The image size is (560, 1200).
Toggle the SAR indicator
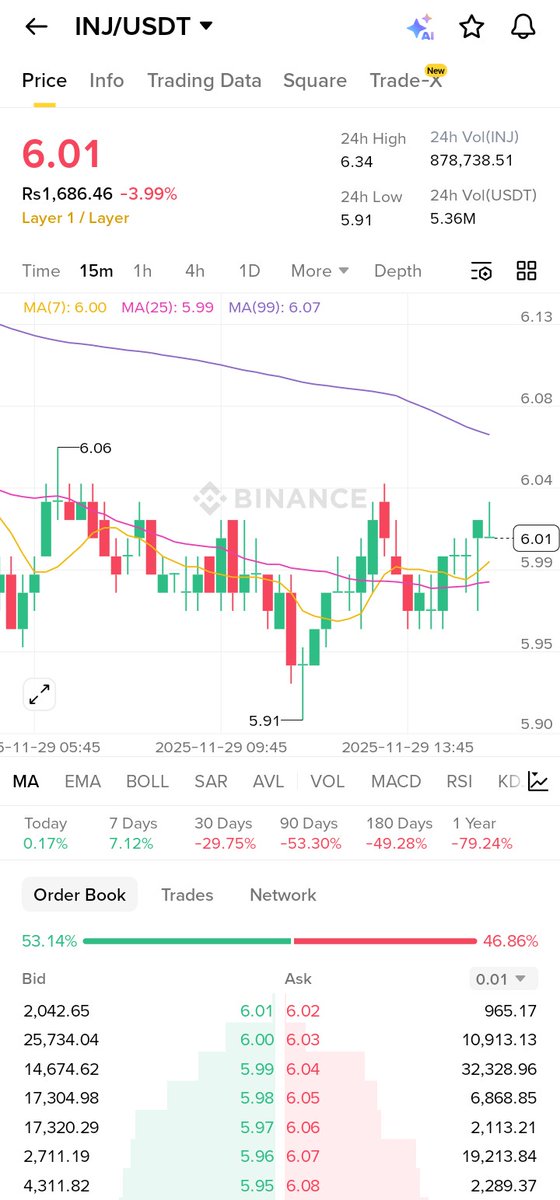coord(211,781)
